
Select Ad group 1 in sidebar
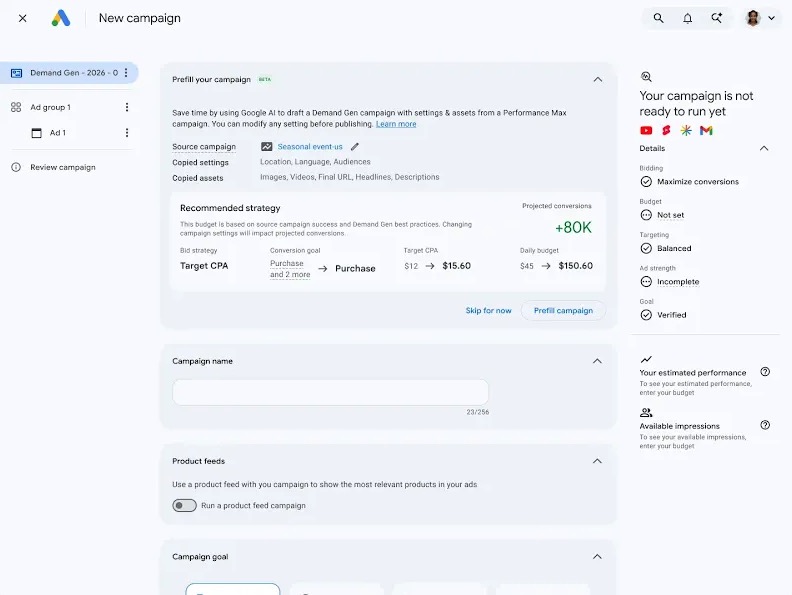pos(51,107)
